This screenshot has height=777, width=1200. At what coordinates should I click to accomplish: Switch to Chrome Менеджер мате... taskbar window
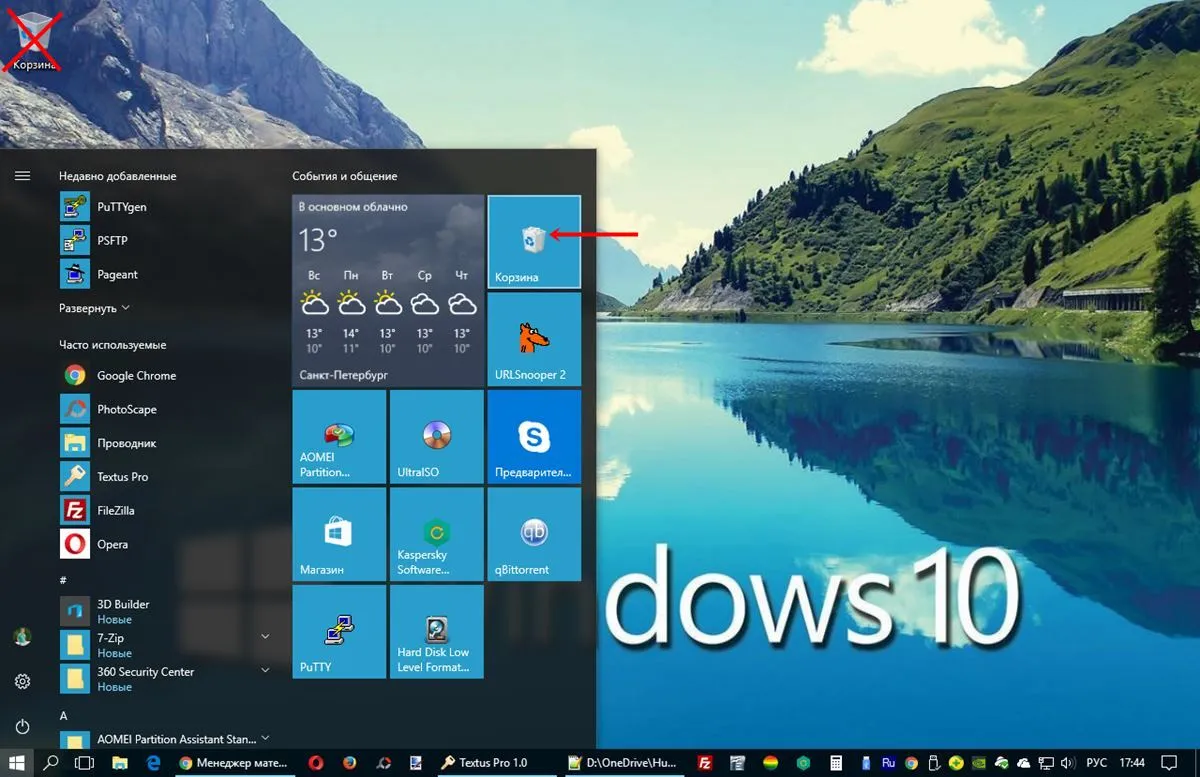pos(236,763)
